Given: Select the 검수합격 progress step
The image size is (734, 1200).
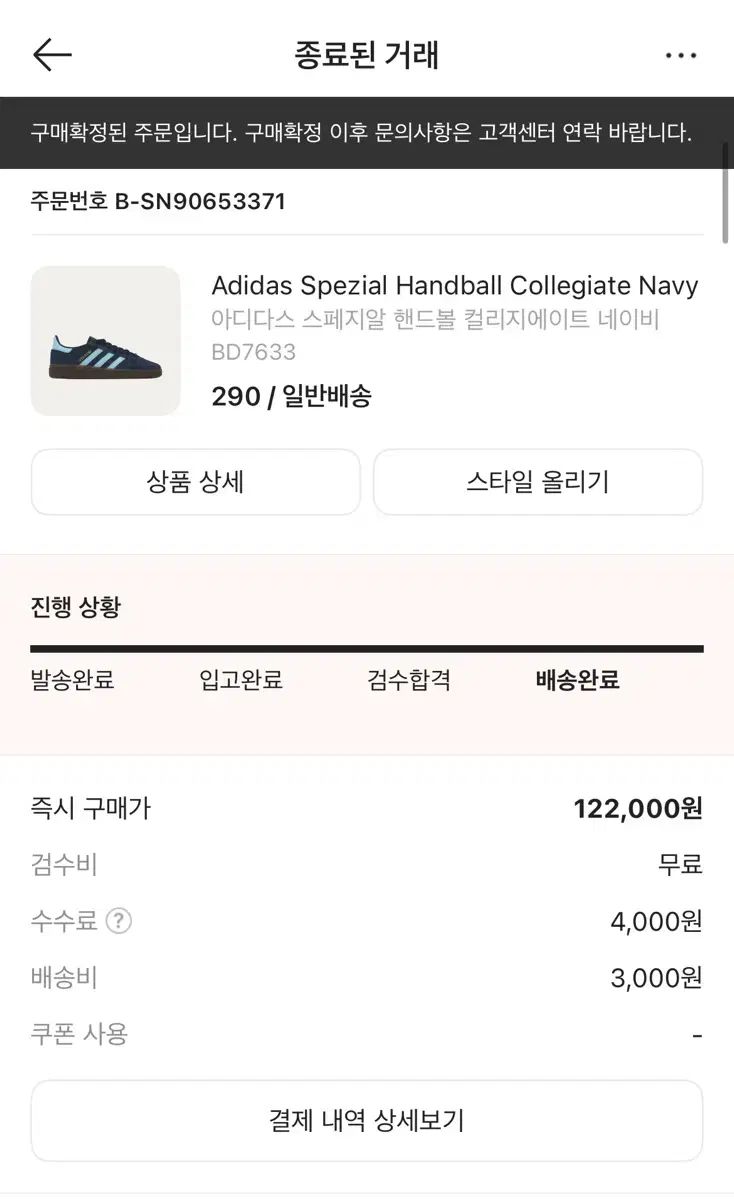Looking at the screenshot, I should pyautogui.click(x=409, y=681).
